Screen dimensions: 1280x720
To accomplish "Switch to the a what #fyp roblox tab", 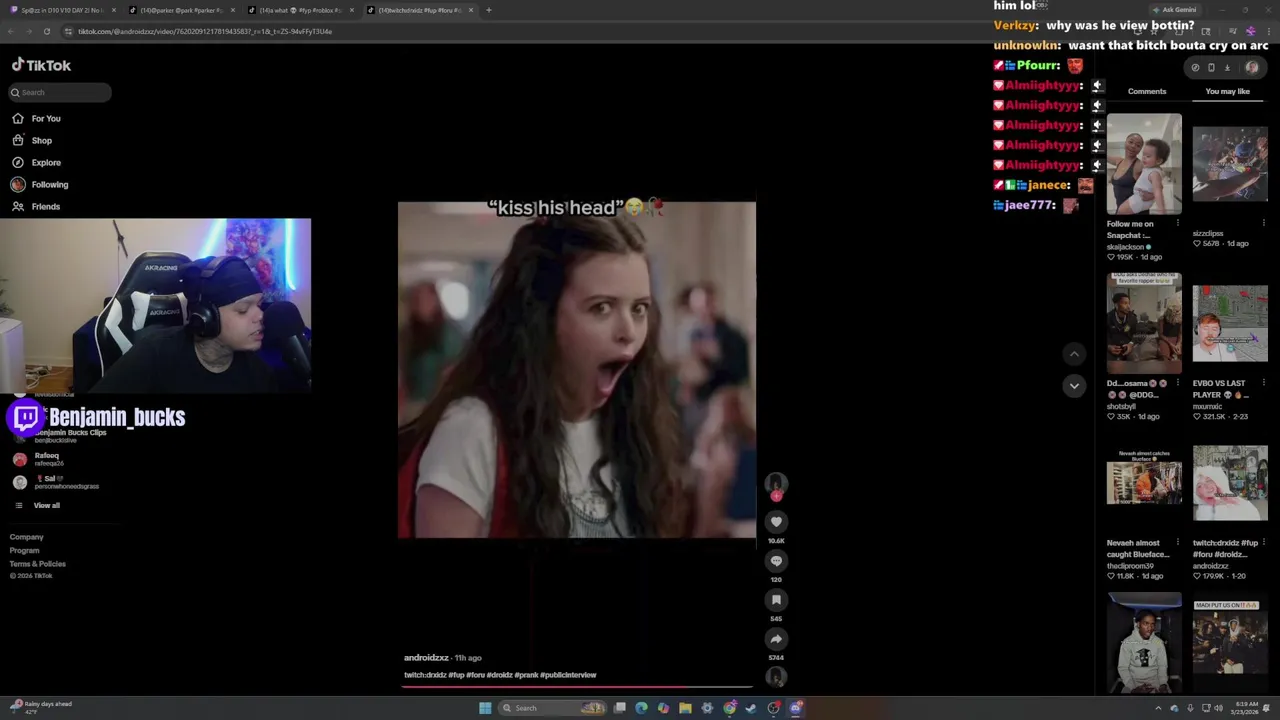I will [301, 10].
